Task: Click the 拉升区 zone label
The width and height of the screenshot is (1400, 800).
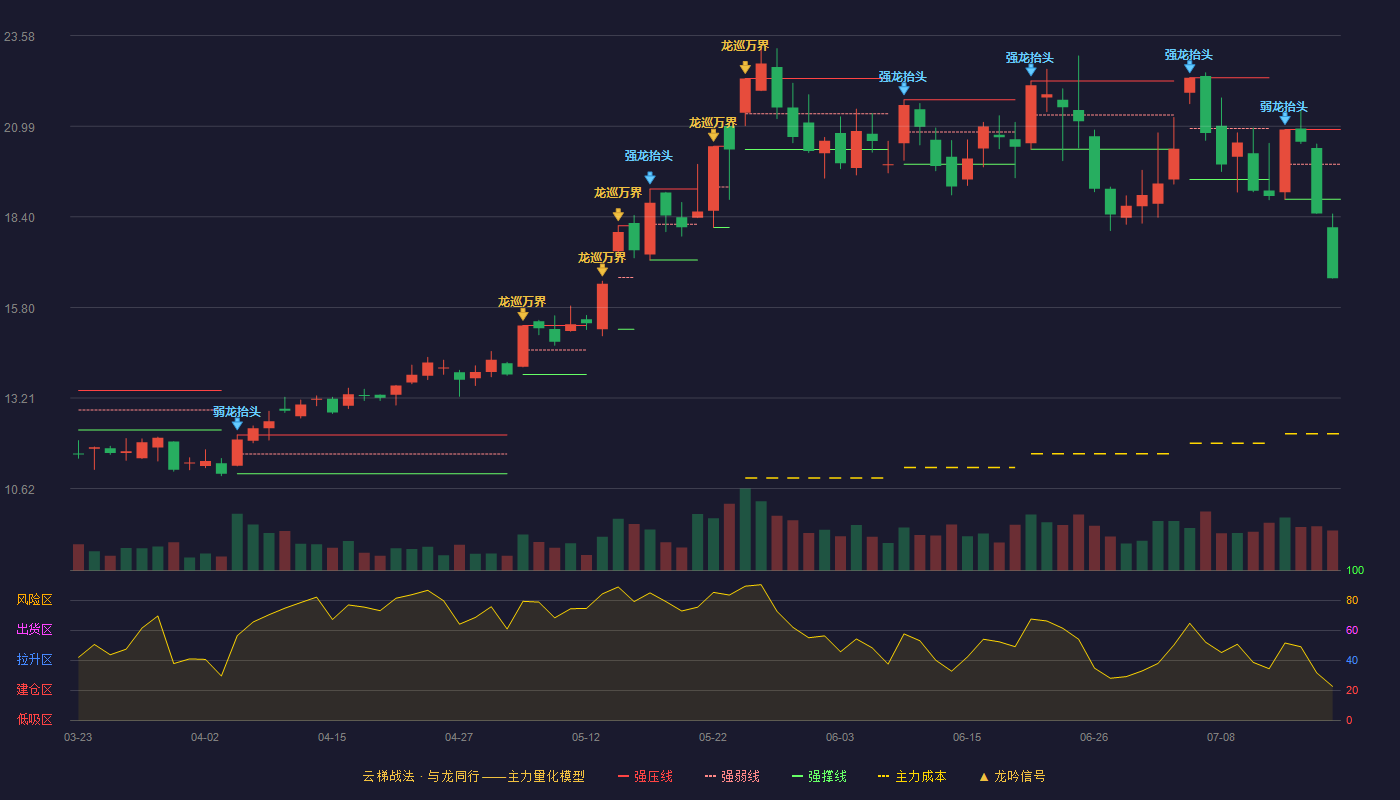Action: (34, 660)
